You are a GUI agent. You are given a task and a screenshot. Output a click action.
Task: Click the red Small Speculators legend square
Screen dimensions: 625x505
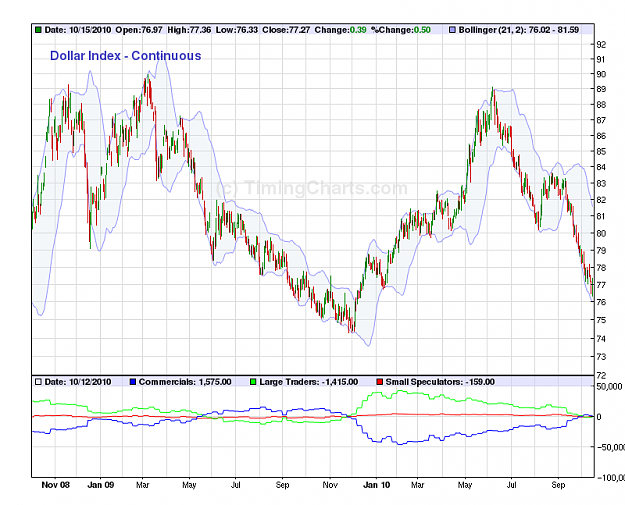click(x=379, y=382)
